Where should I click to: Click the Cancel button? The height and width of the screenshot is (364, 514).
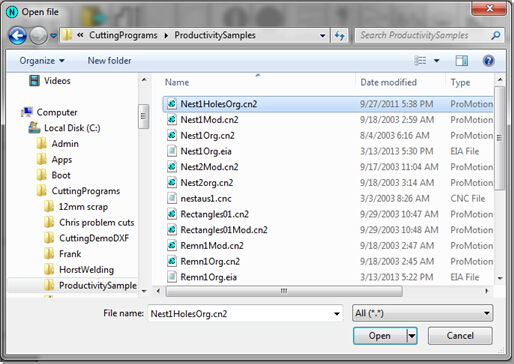click(460, 336)
